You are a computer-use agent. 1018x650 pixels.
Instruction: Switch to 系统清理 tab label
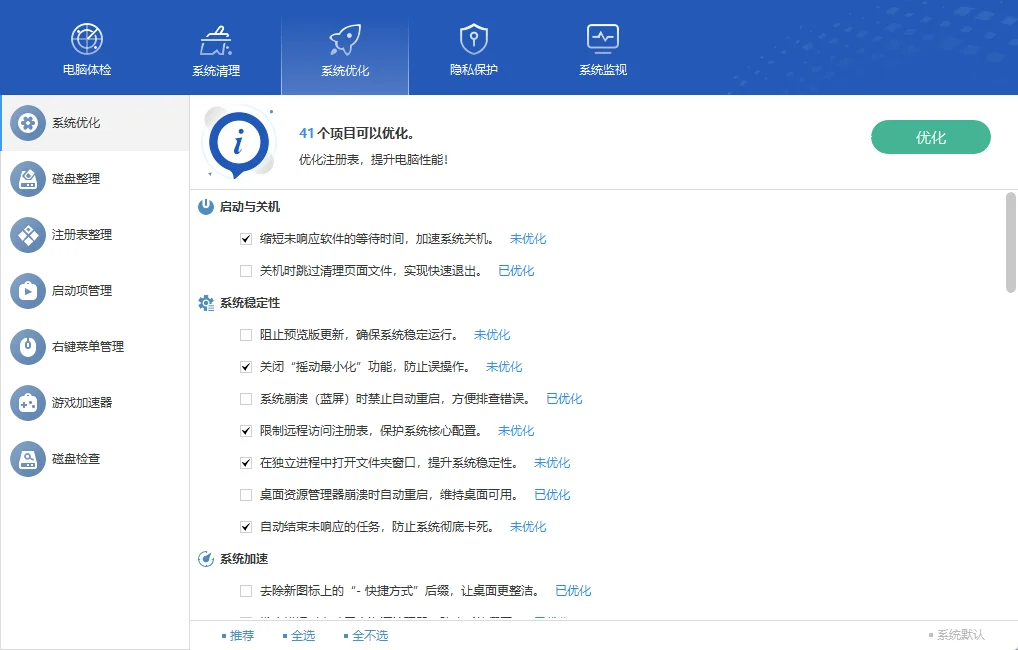pyautogui.click(x=216, y=71)
